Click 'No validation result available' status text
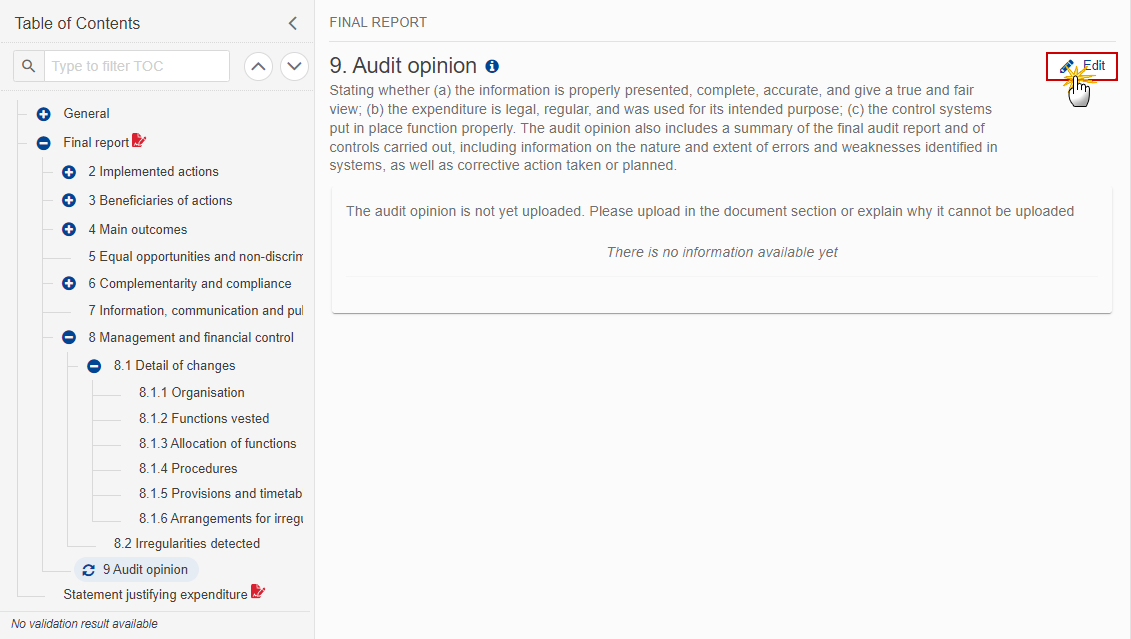The image size is (1131, 639). pos(84,624)
